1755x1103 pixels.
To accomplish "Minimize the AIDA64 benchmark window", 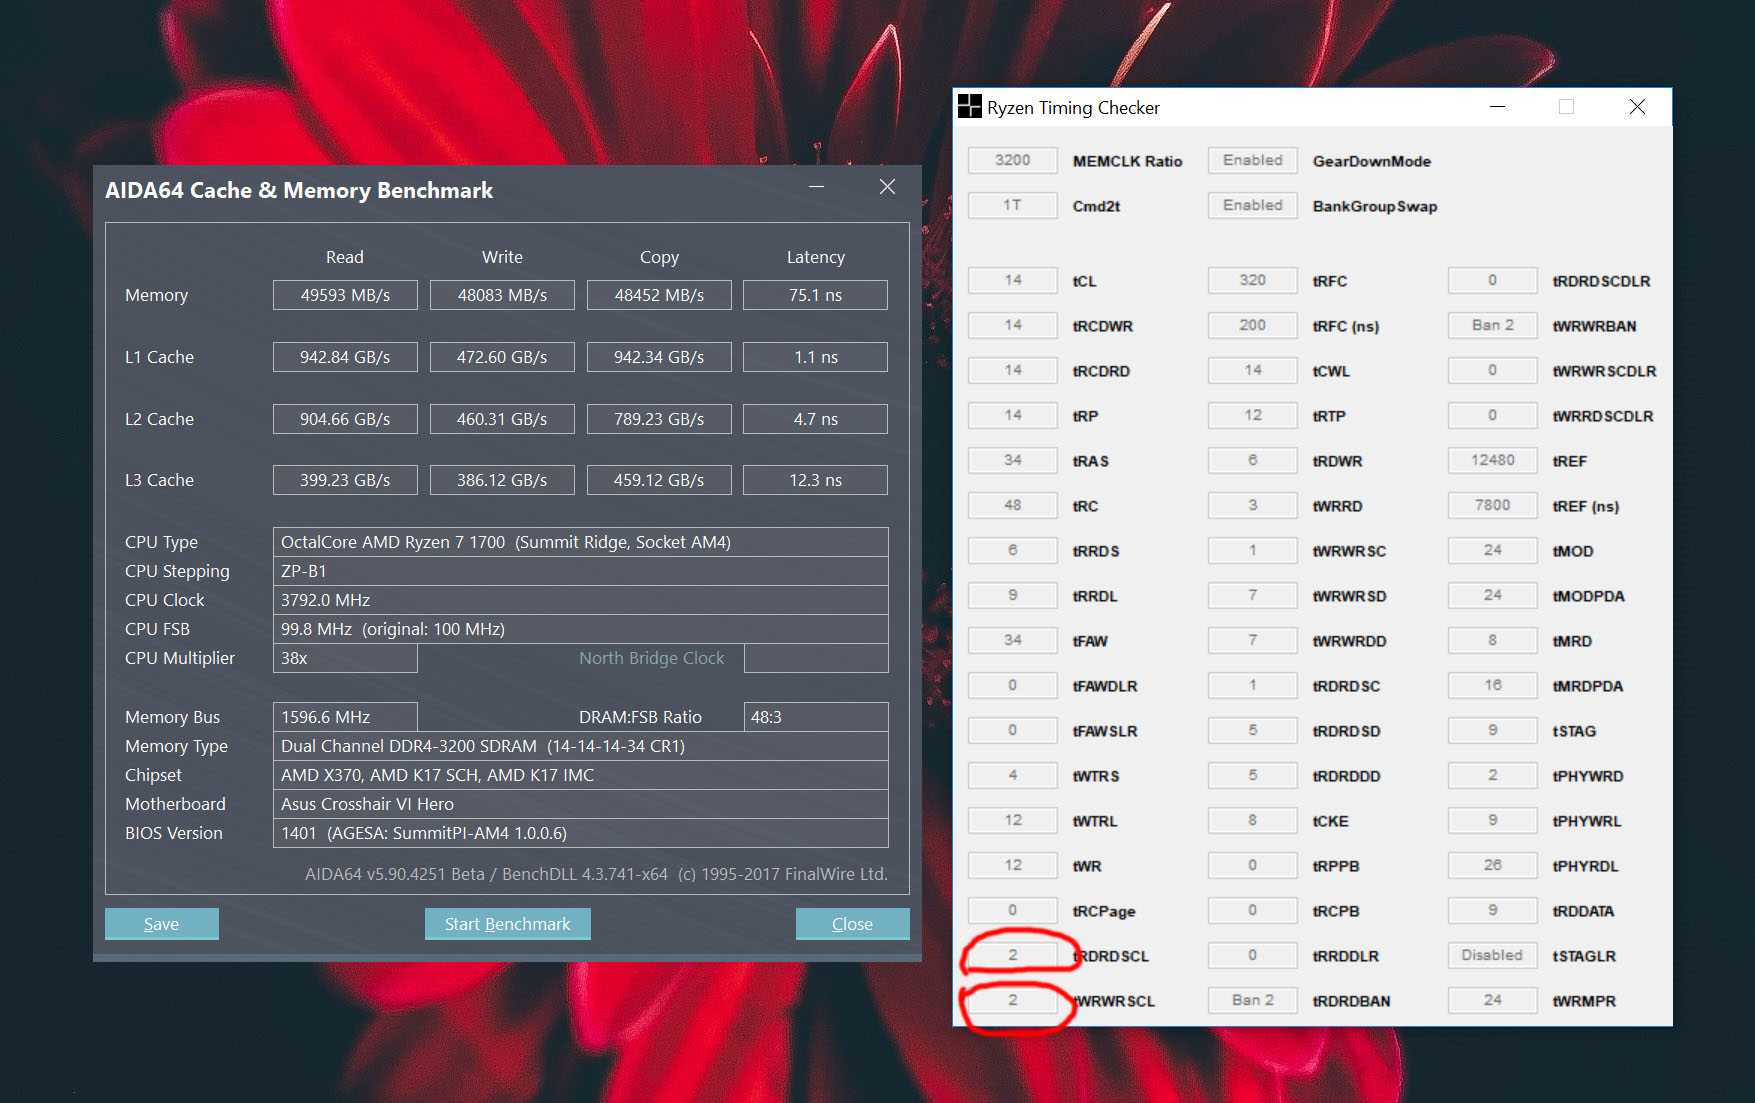I will (817, 188).
